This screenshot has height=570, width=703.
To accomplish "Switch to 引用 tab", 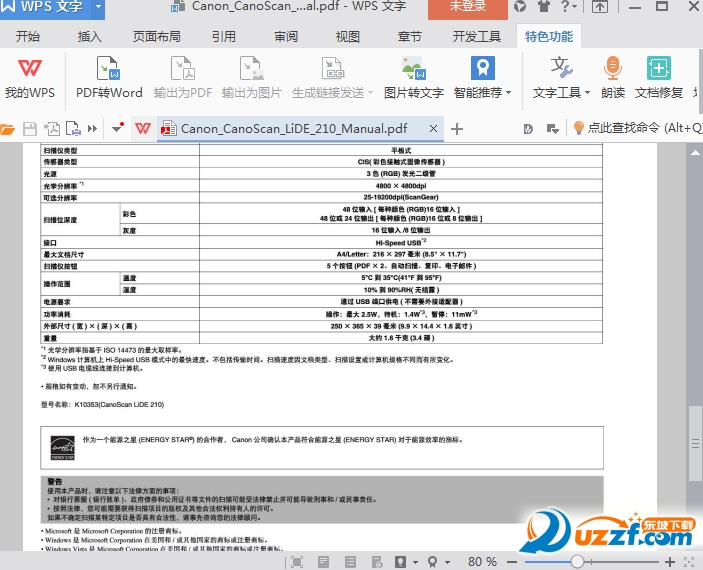I will (x=224, y=36).
